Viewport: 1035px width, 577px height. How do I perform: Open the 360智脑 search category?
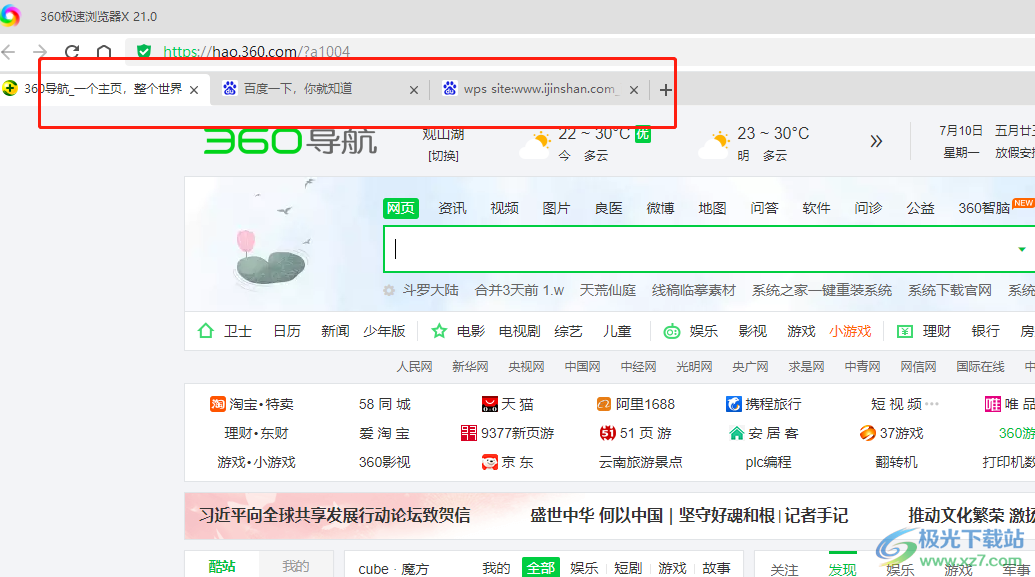click(x=984, y=208)
